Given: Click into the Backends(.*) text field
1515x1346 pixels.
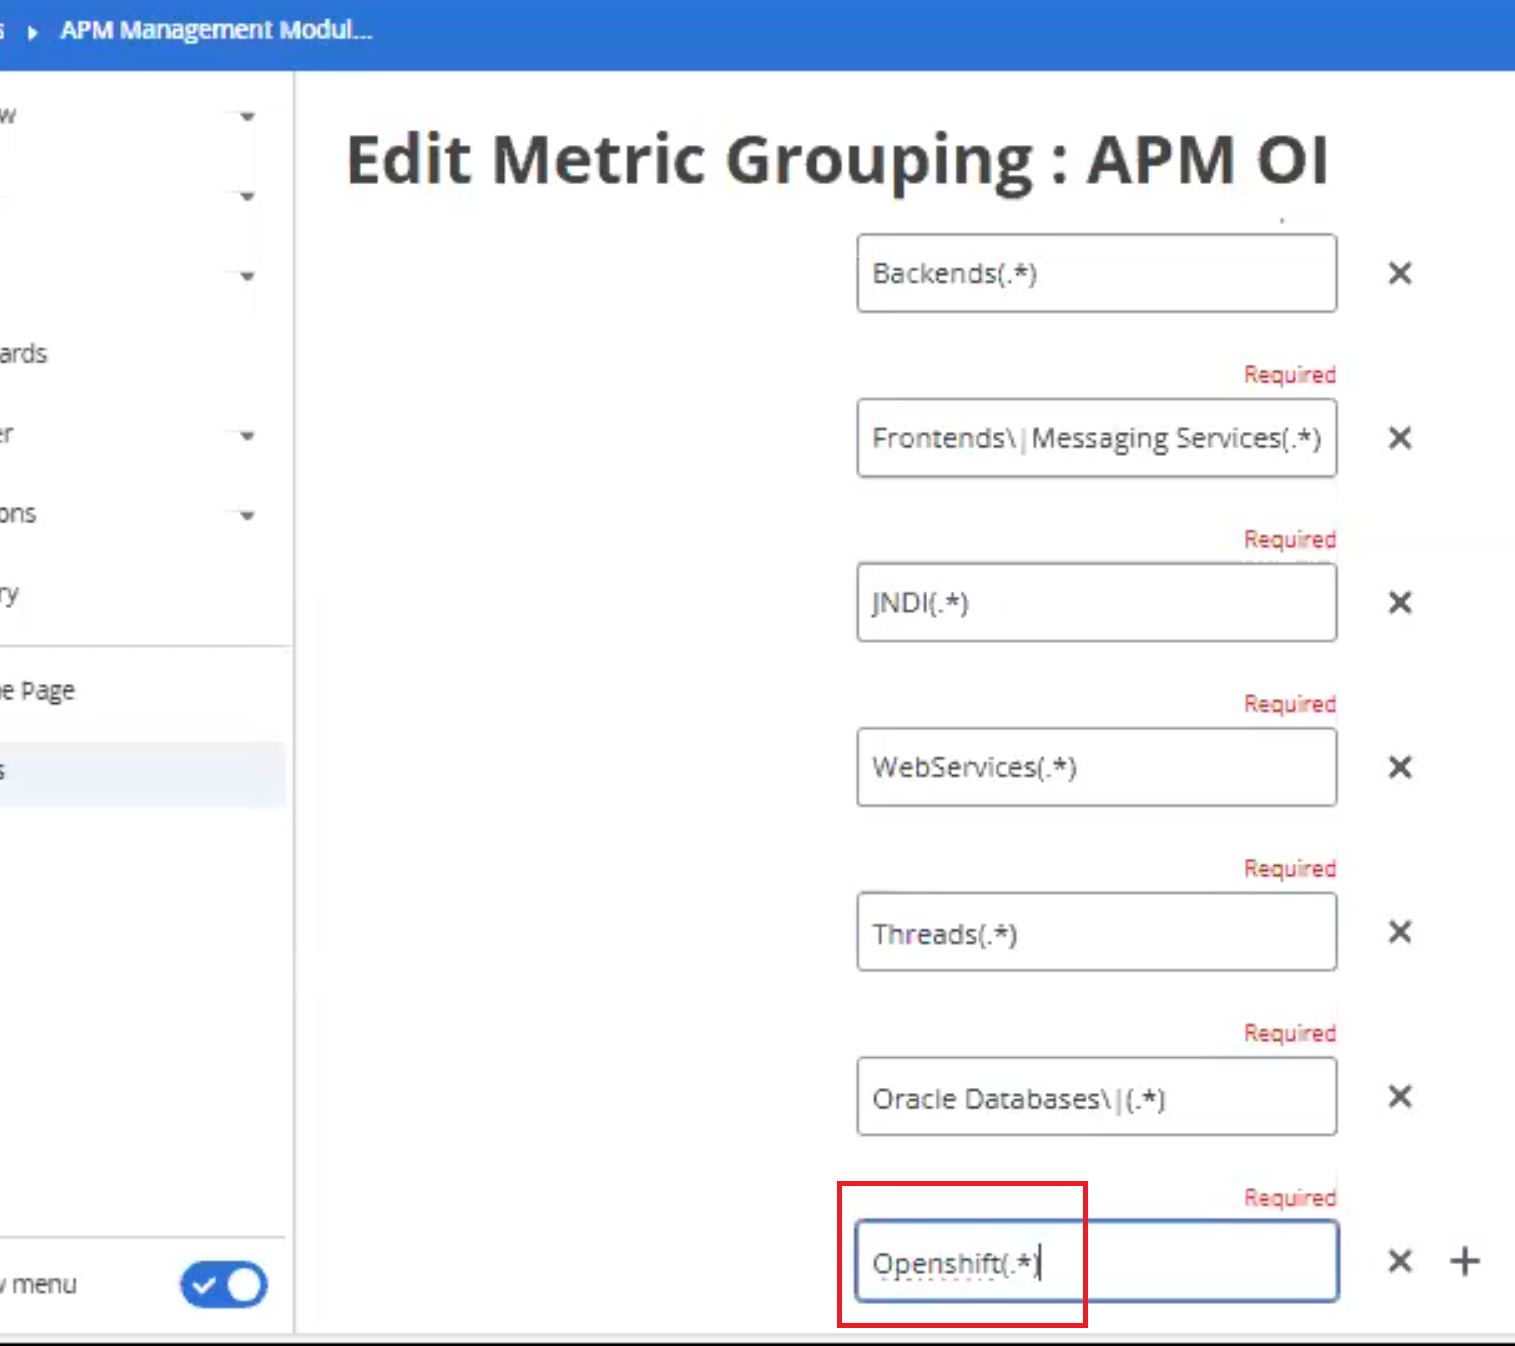Looking at the screenshot, I should coord(1096,273).
